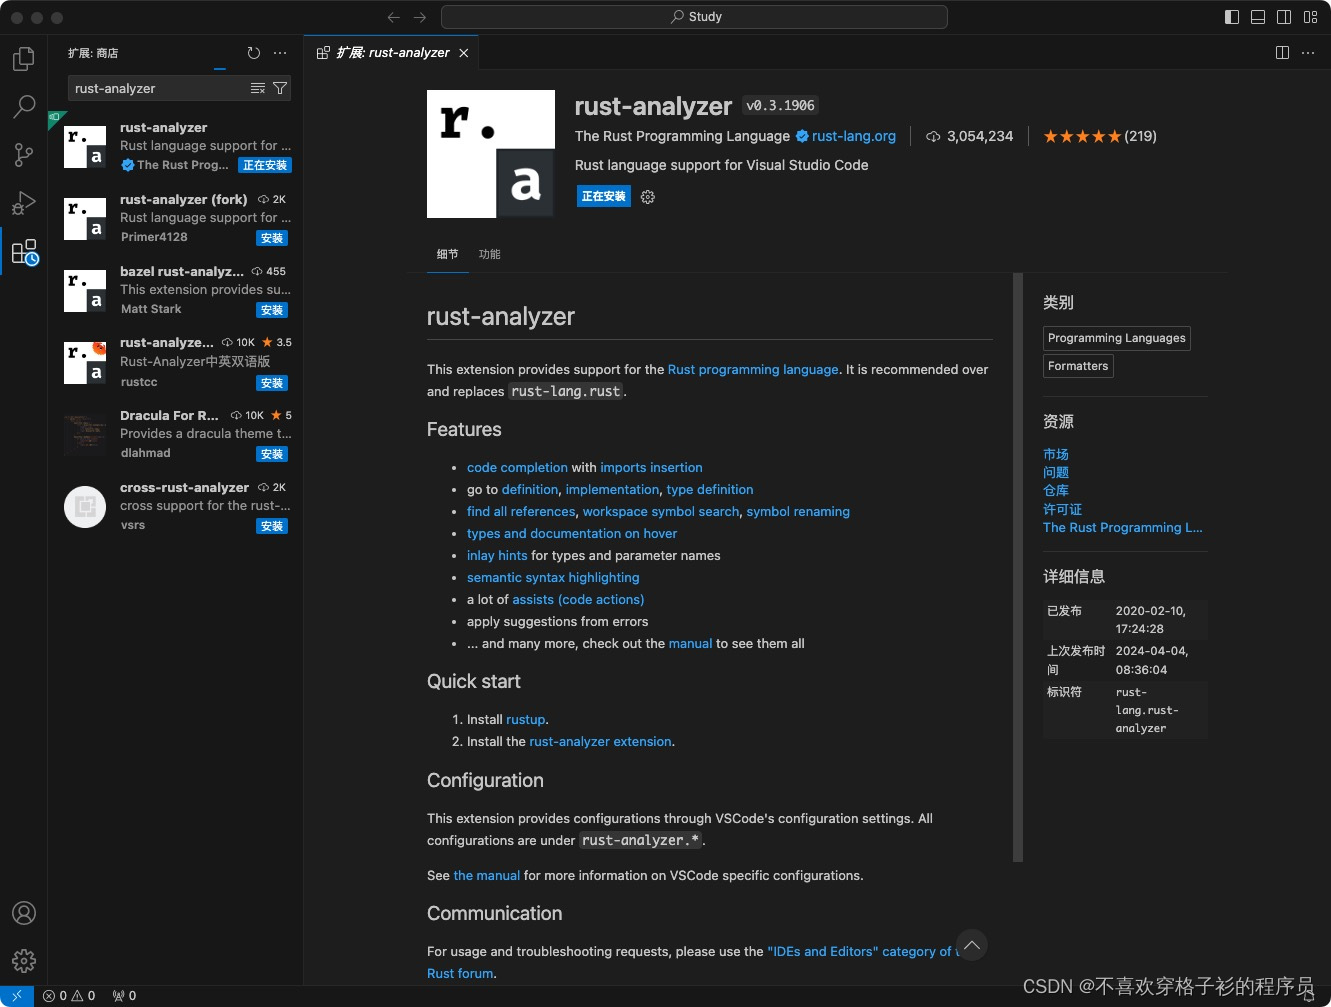Switch to the 功能 tab
Image resolution: width=1331 pixels, height=1007 pixels.
(x=489, y=254)
